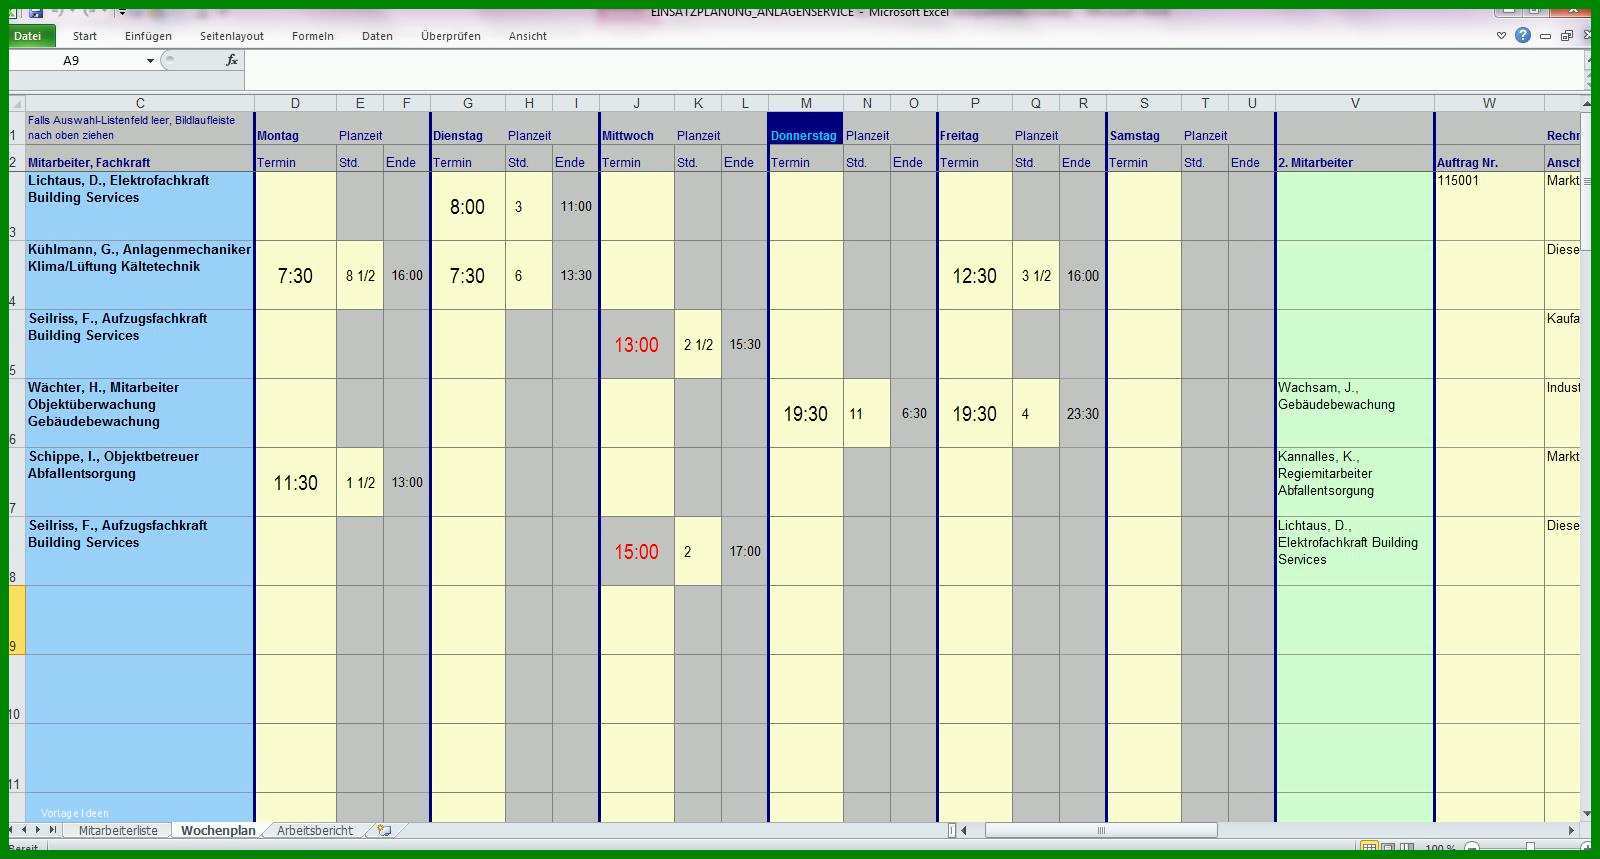Viewport: 1600px width, 859px height.
Task: Select column C header
Action: [140, 103]
